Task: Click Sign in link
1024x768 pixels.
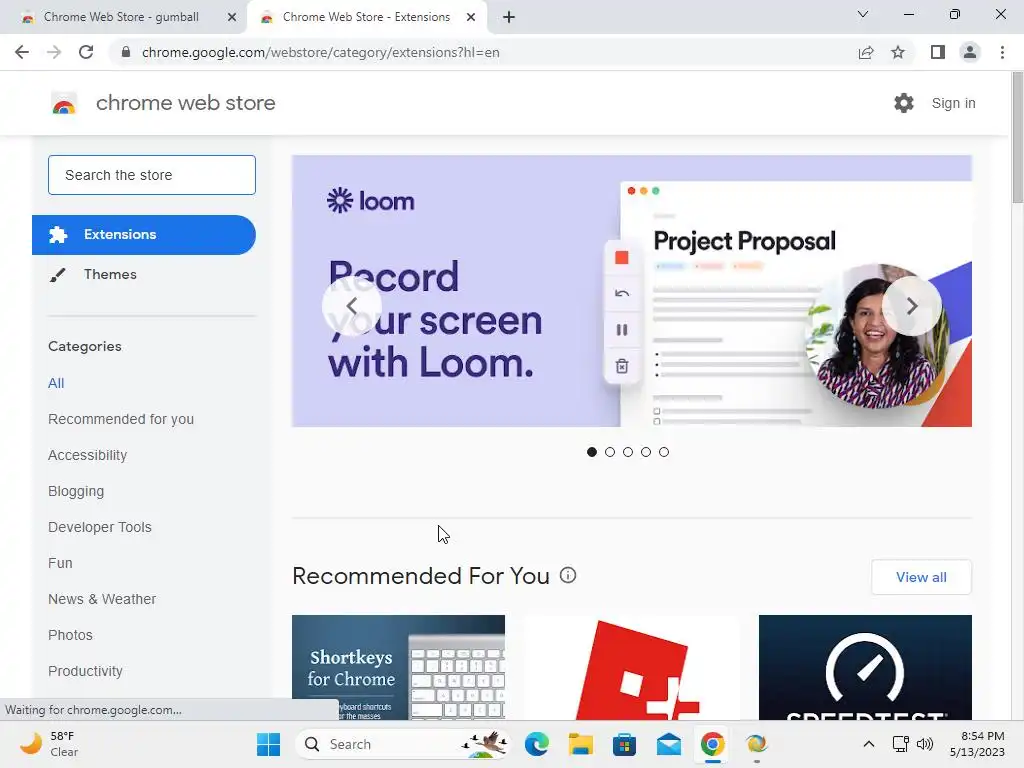Action: [x=953, y=103]
